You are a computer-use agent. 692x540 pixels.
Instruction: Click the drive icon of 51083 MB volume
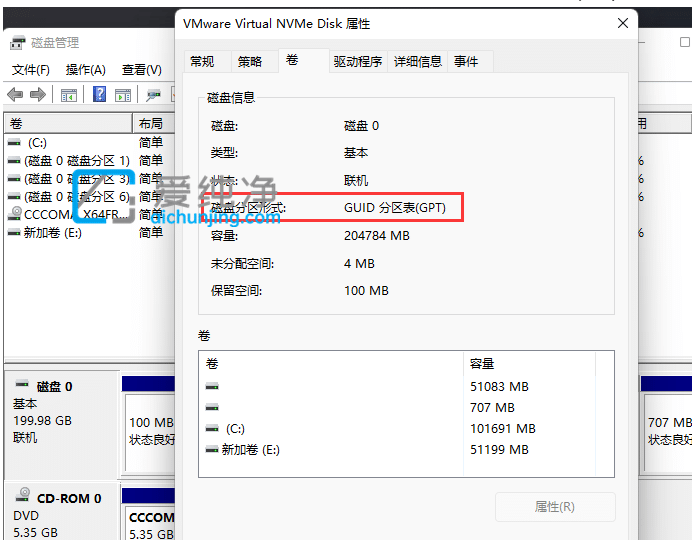[x=212, y=387]
